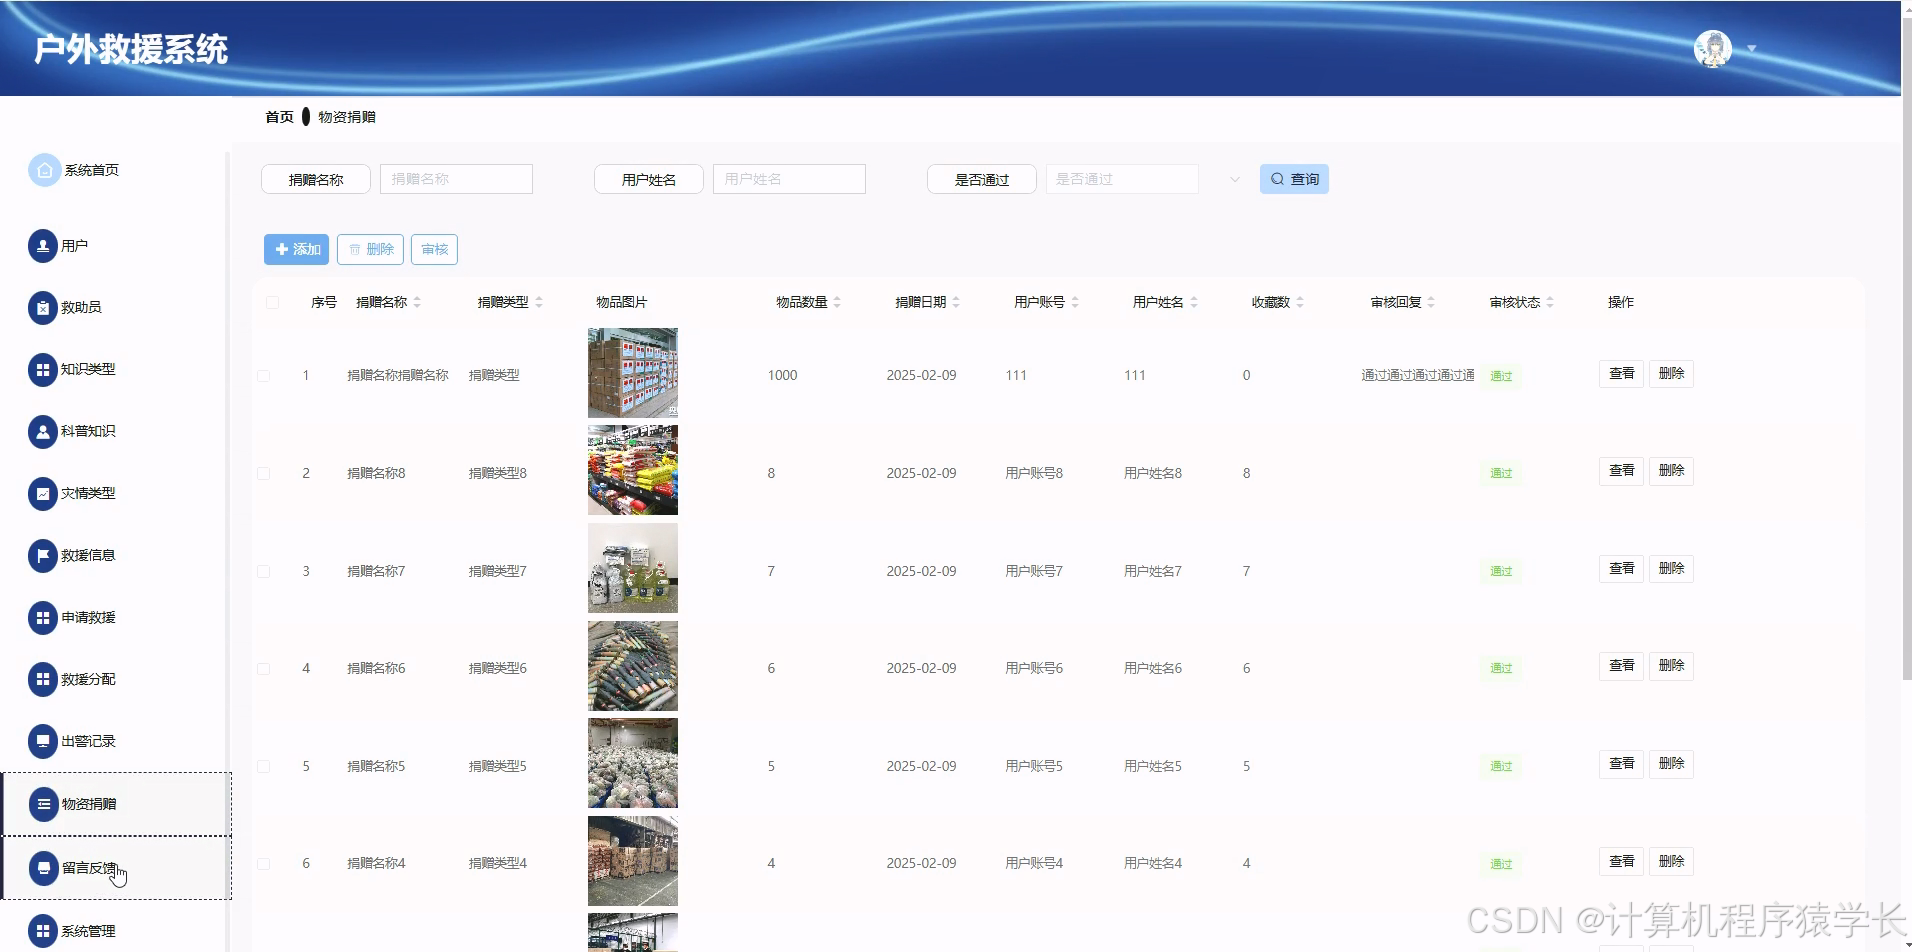Click the 删除 batch delete button

(x=370, y=249)
